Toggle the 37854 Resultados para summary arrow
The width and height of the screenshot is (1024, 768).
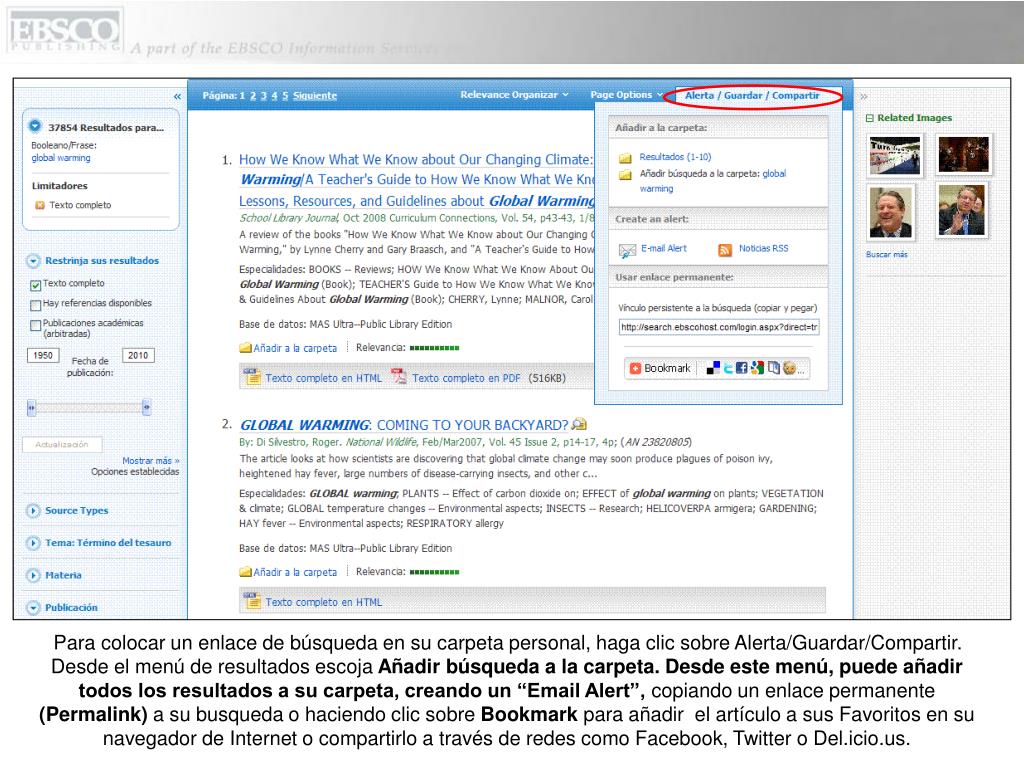point(35,126)
